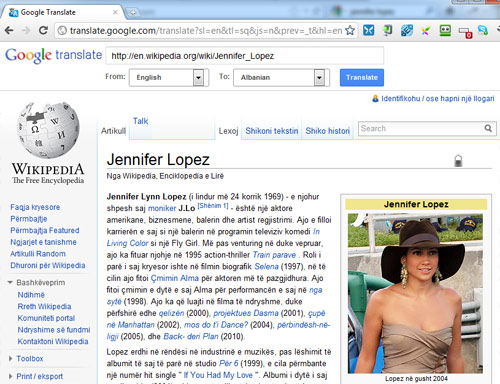Click the Wikipedia globe logo
Viewport: 500px width, 384px height.
[48, 130]
